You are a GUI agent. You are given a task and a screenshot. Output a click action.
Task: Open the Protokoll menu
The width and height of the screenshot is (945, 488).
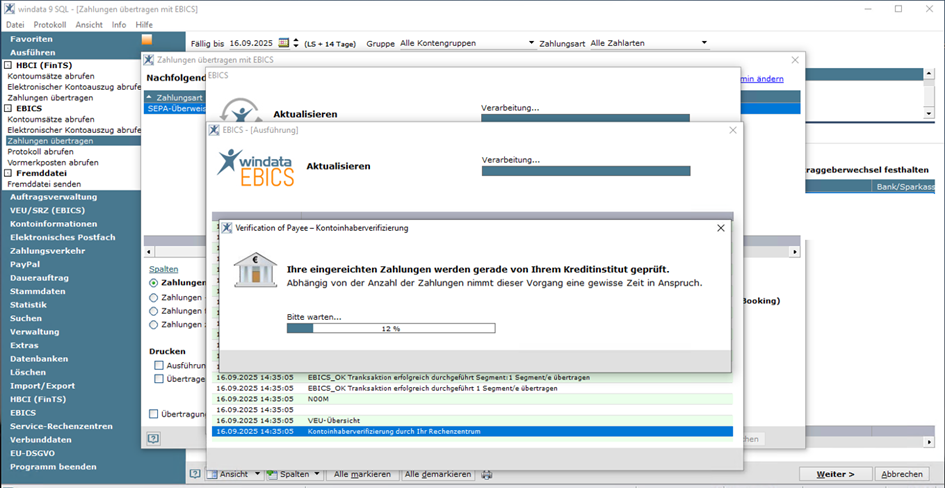pyautogui.click(x=49, y=23)
